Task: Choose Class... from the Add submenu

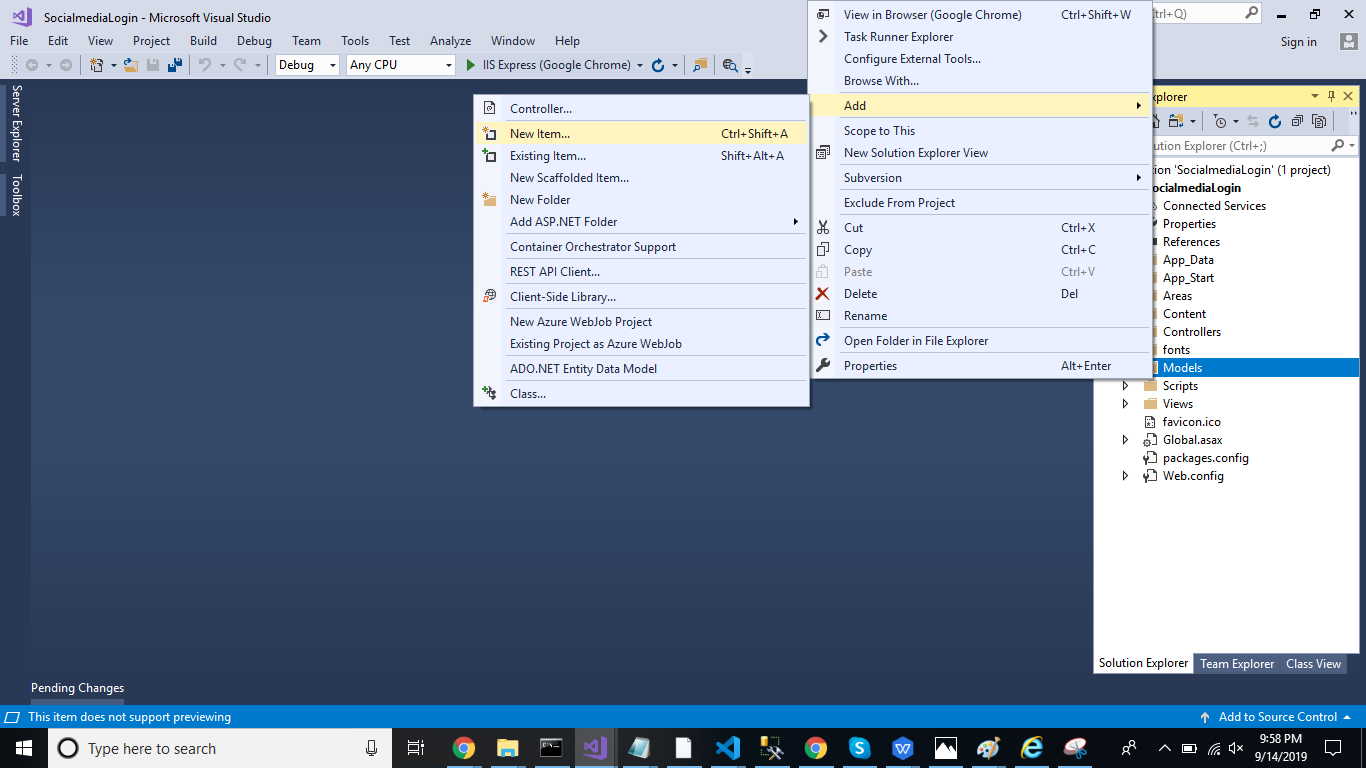Action: click(528, 394)
